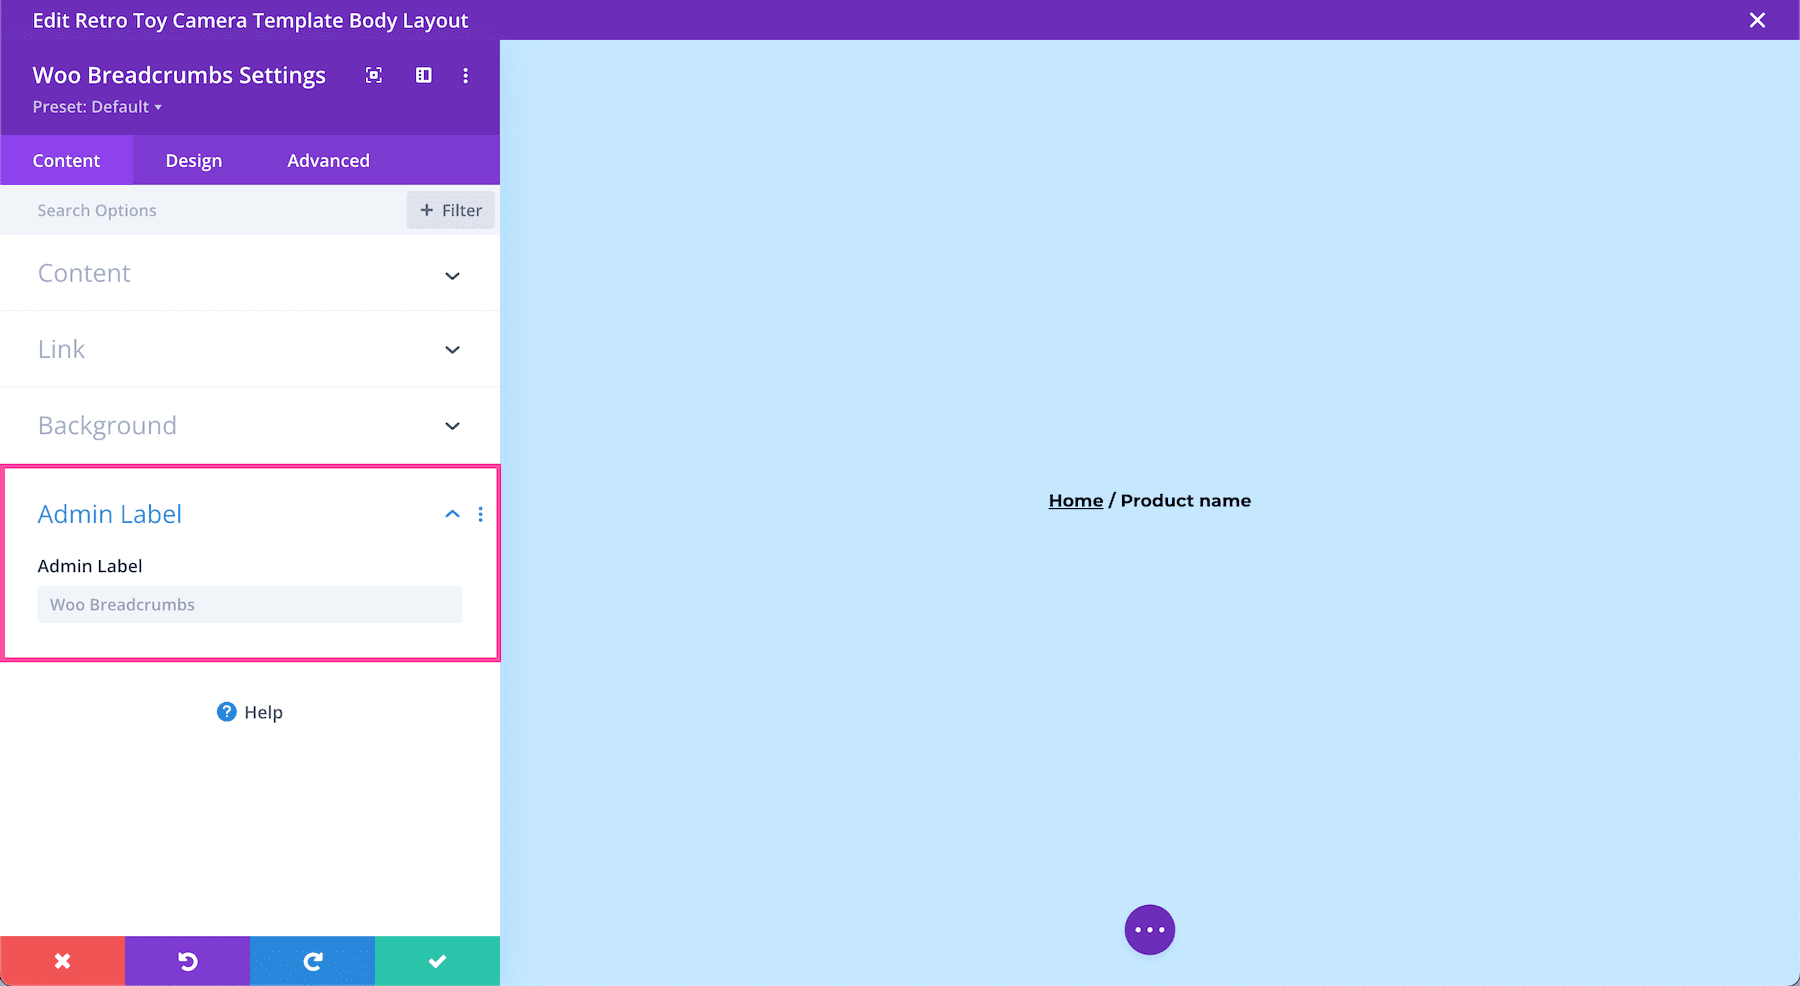This screenshot has height=986, width=1800.
Task: Click the Help icon at the panel bottom
Action: 227,712
